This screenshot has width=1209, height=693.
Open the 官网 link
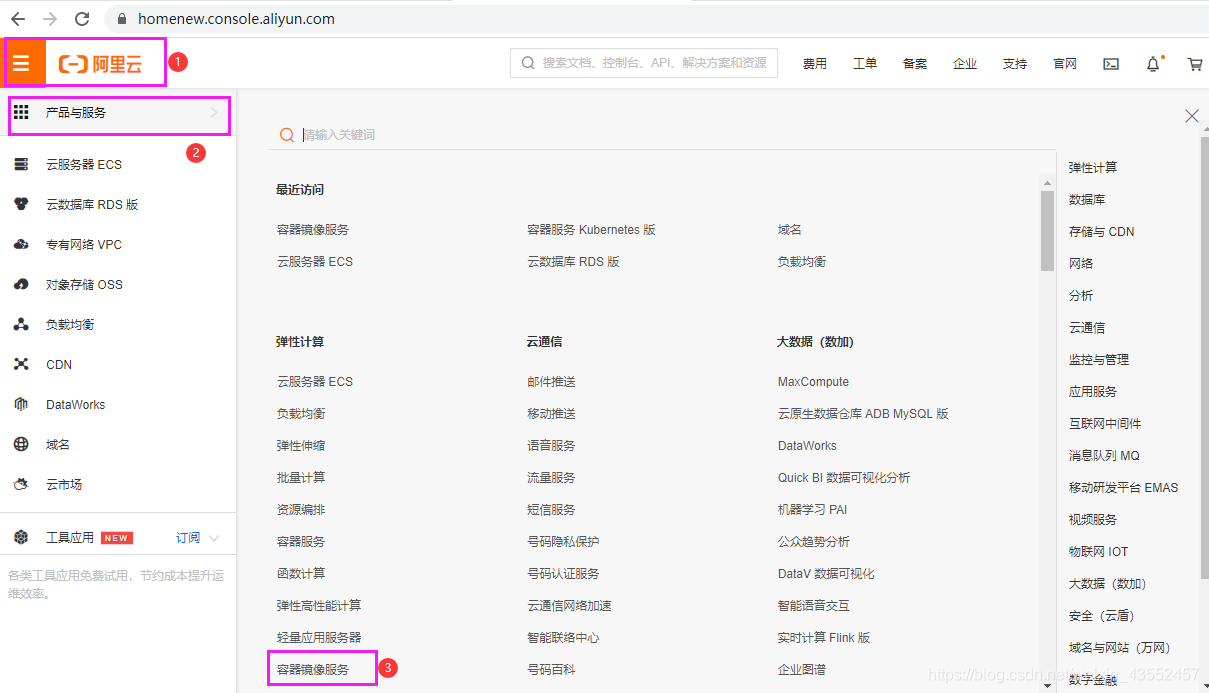[x=1065, y=64]
